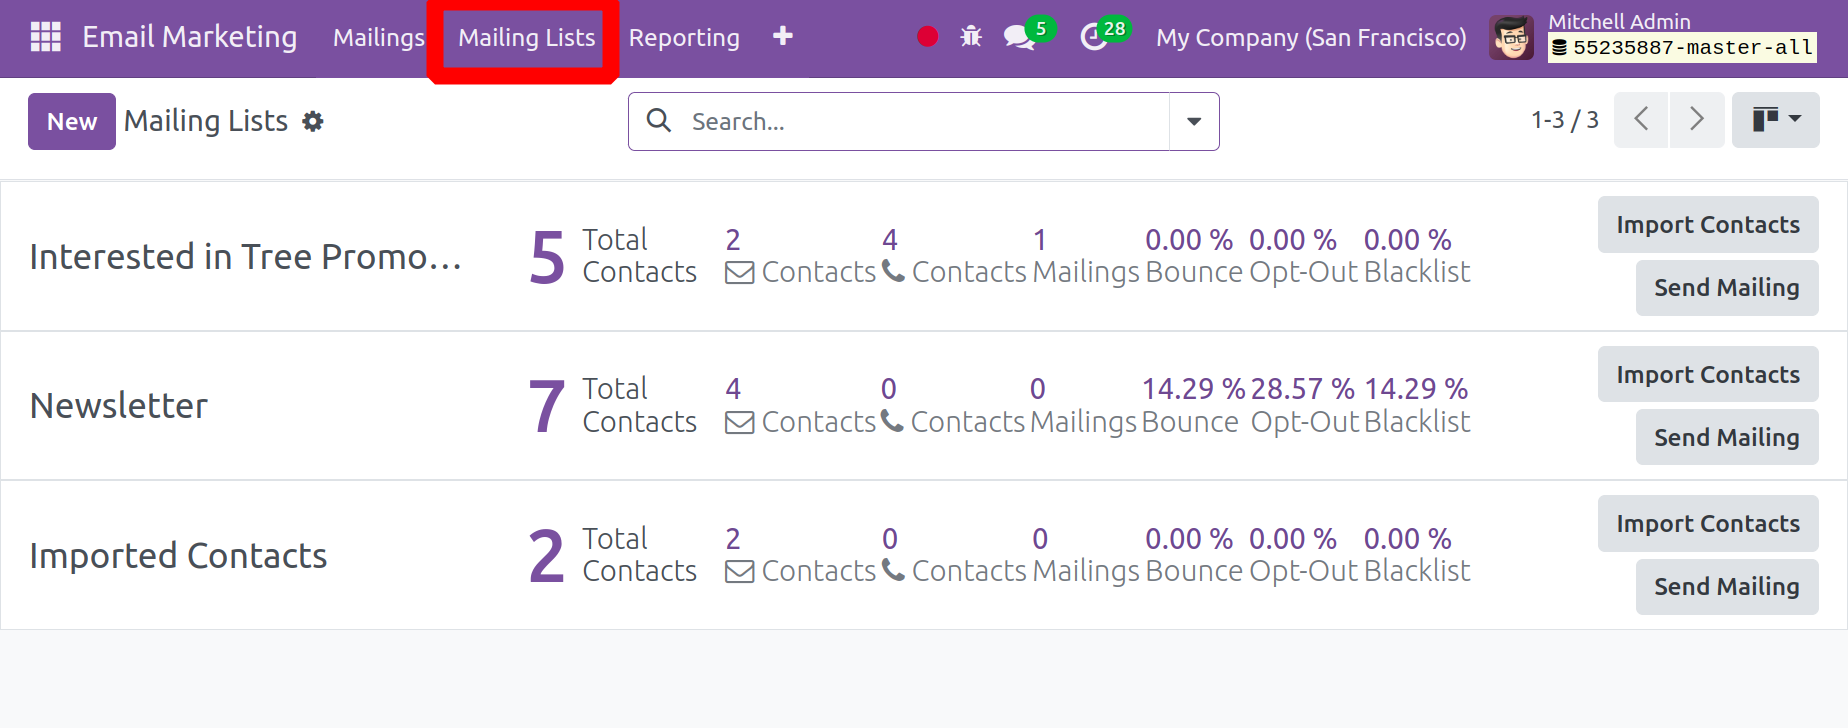Open the apps grid home menu
Image resolution: width=1848 pixels, height=728 pixels.
(46, 37)
